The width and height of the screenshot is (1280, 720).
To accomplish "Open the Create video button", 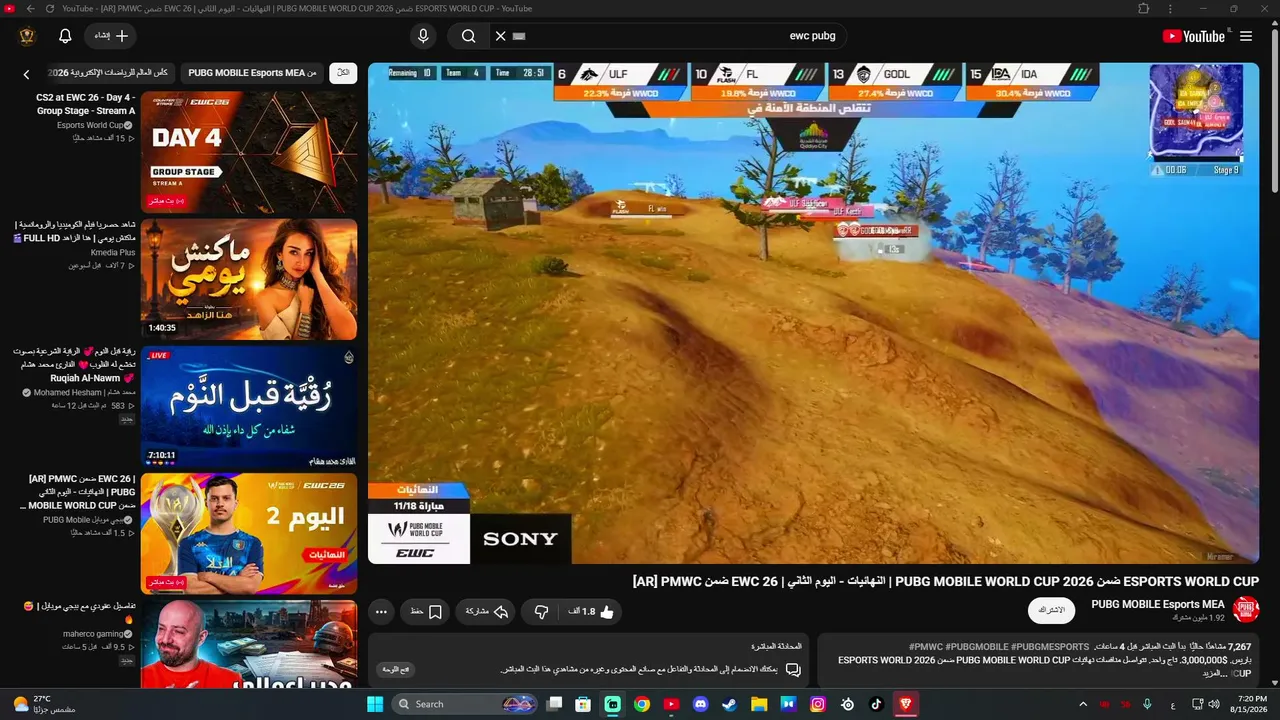I will click(112, 36).
